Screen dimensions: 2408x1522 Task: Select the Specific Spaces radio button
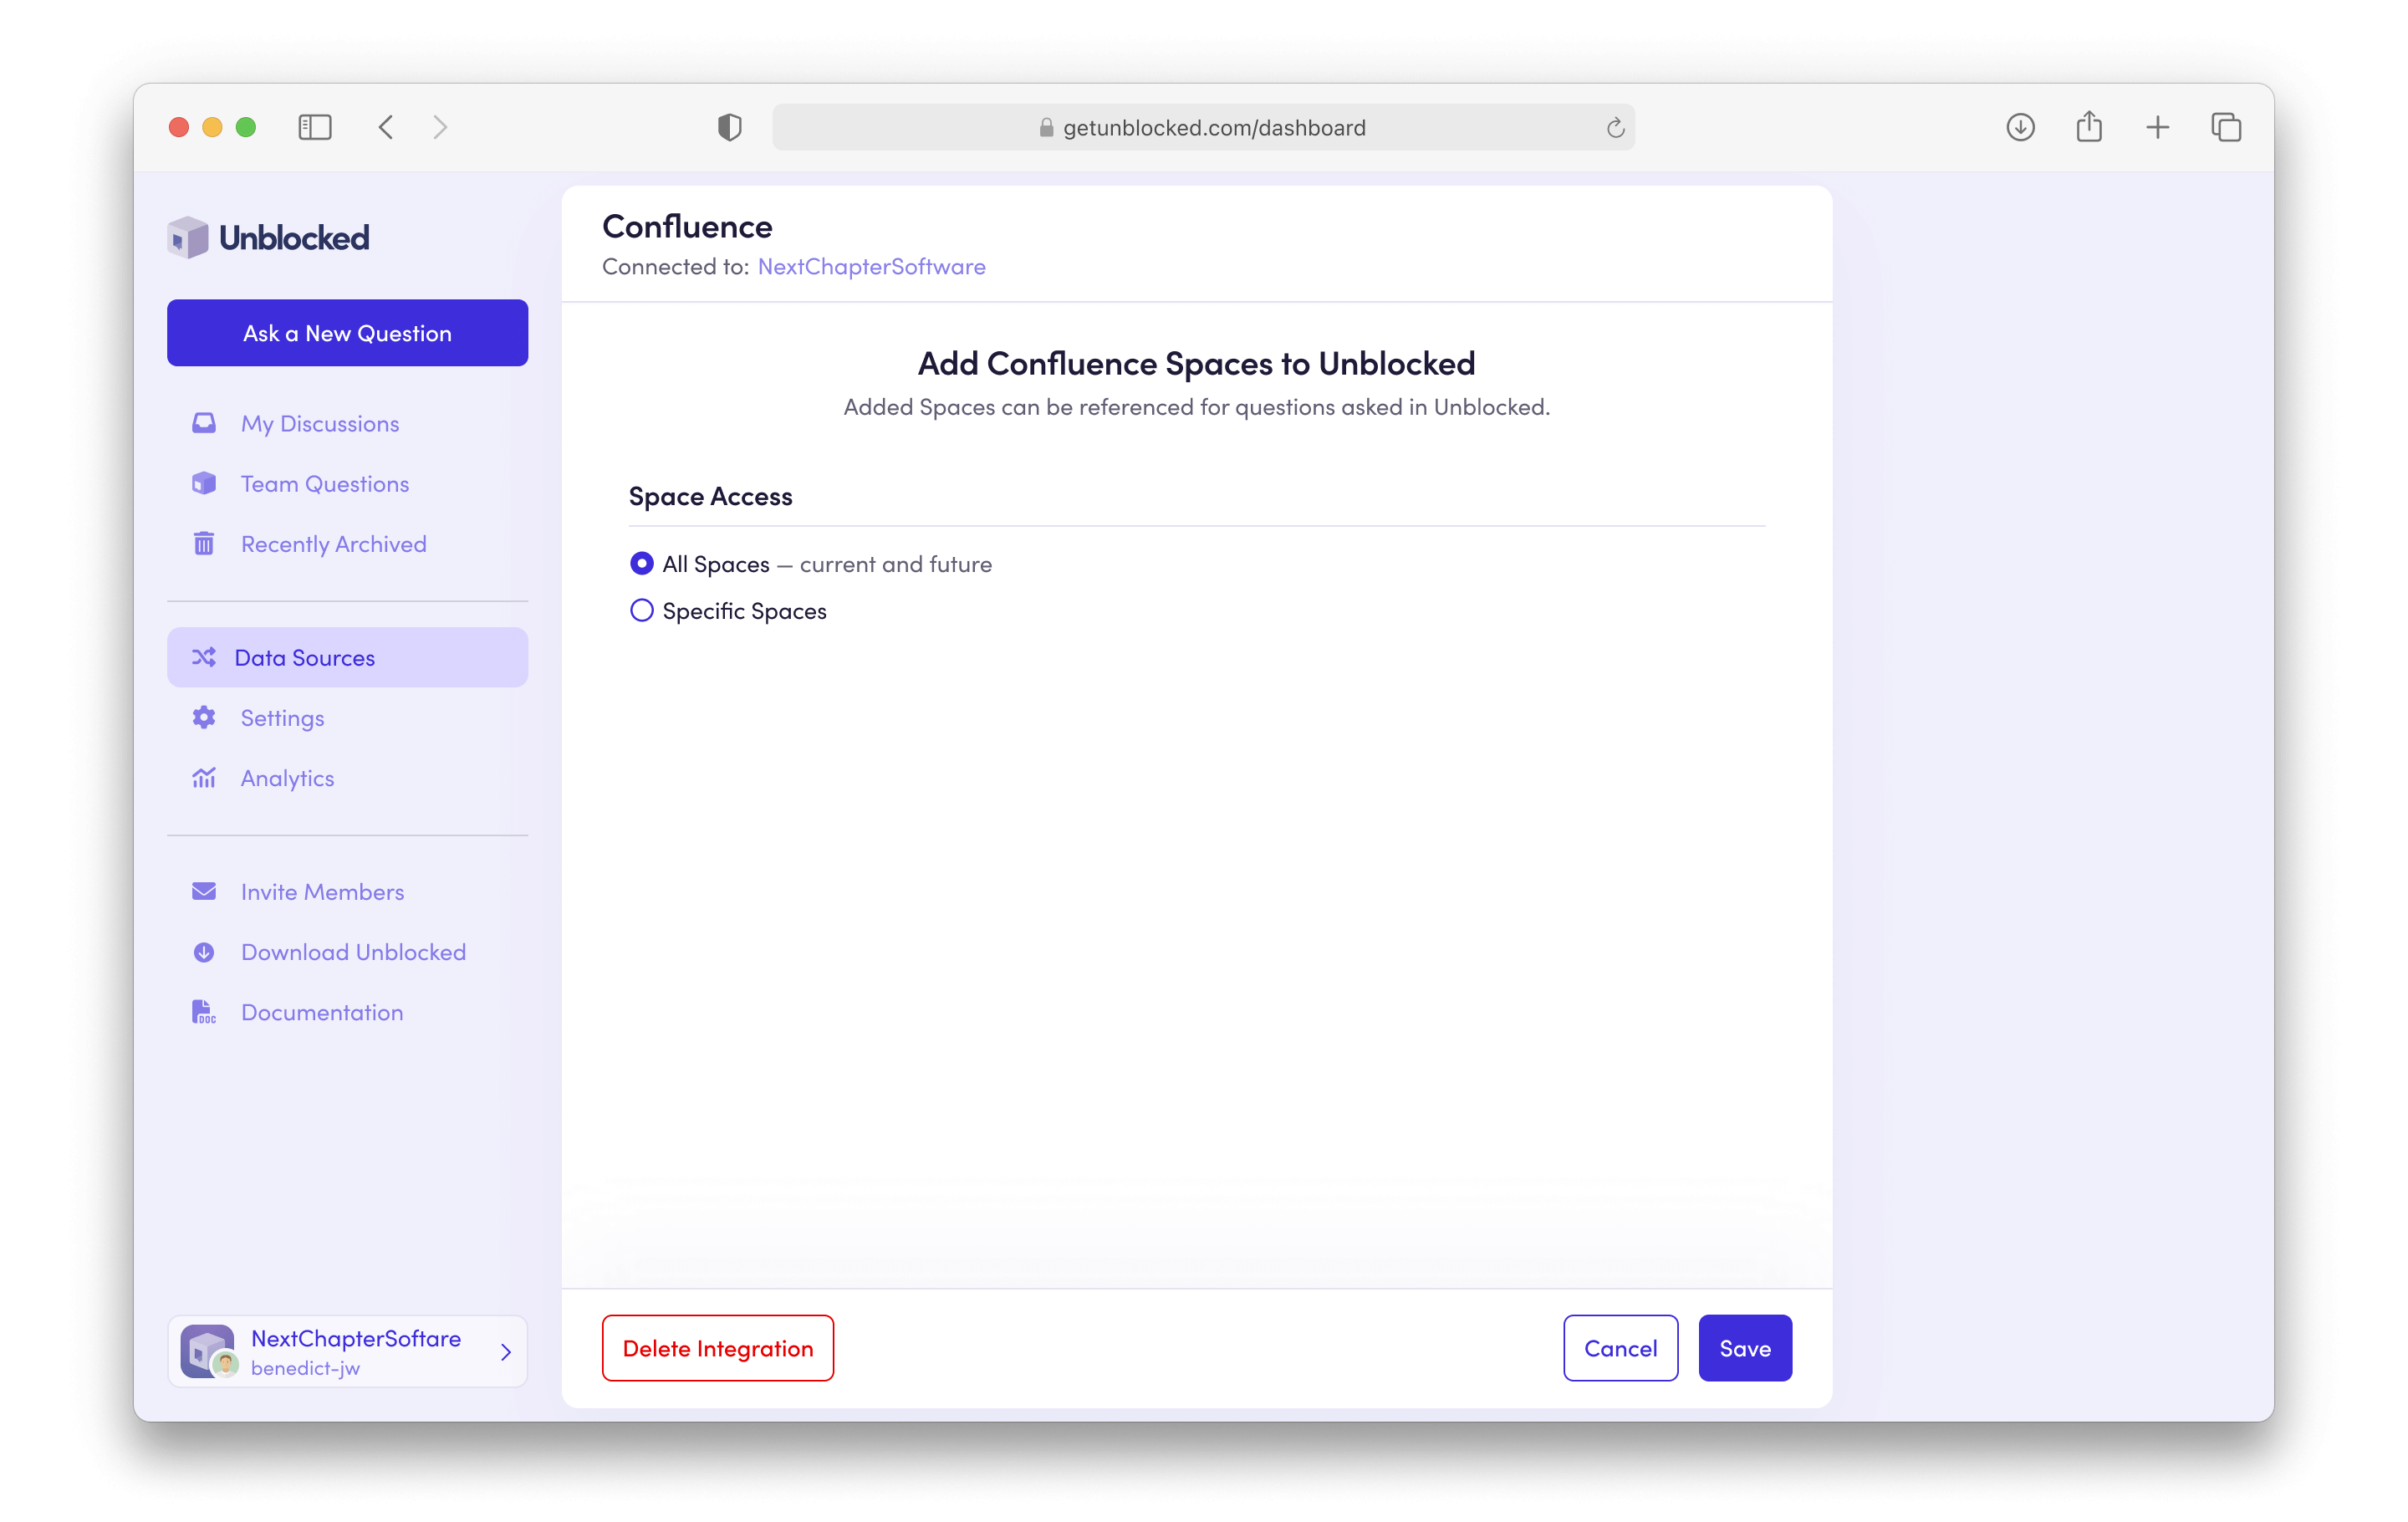tap(642, 610)
